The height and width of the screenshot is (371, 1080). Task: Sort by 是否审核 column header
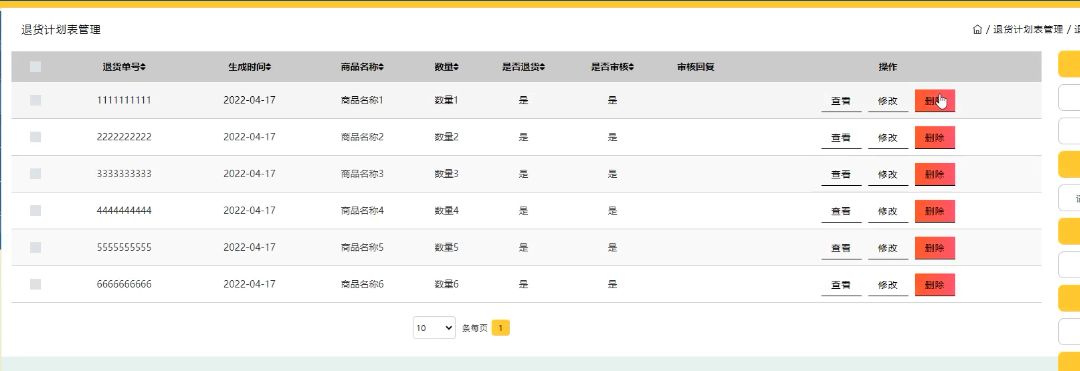coord(612,67)
